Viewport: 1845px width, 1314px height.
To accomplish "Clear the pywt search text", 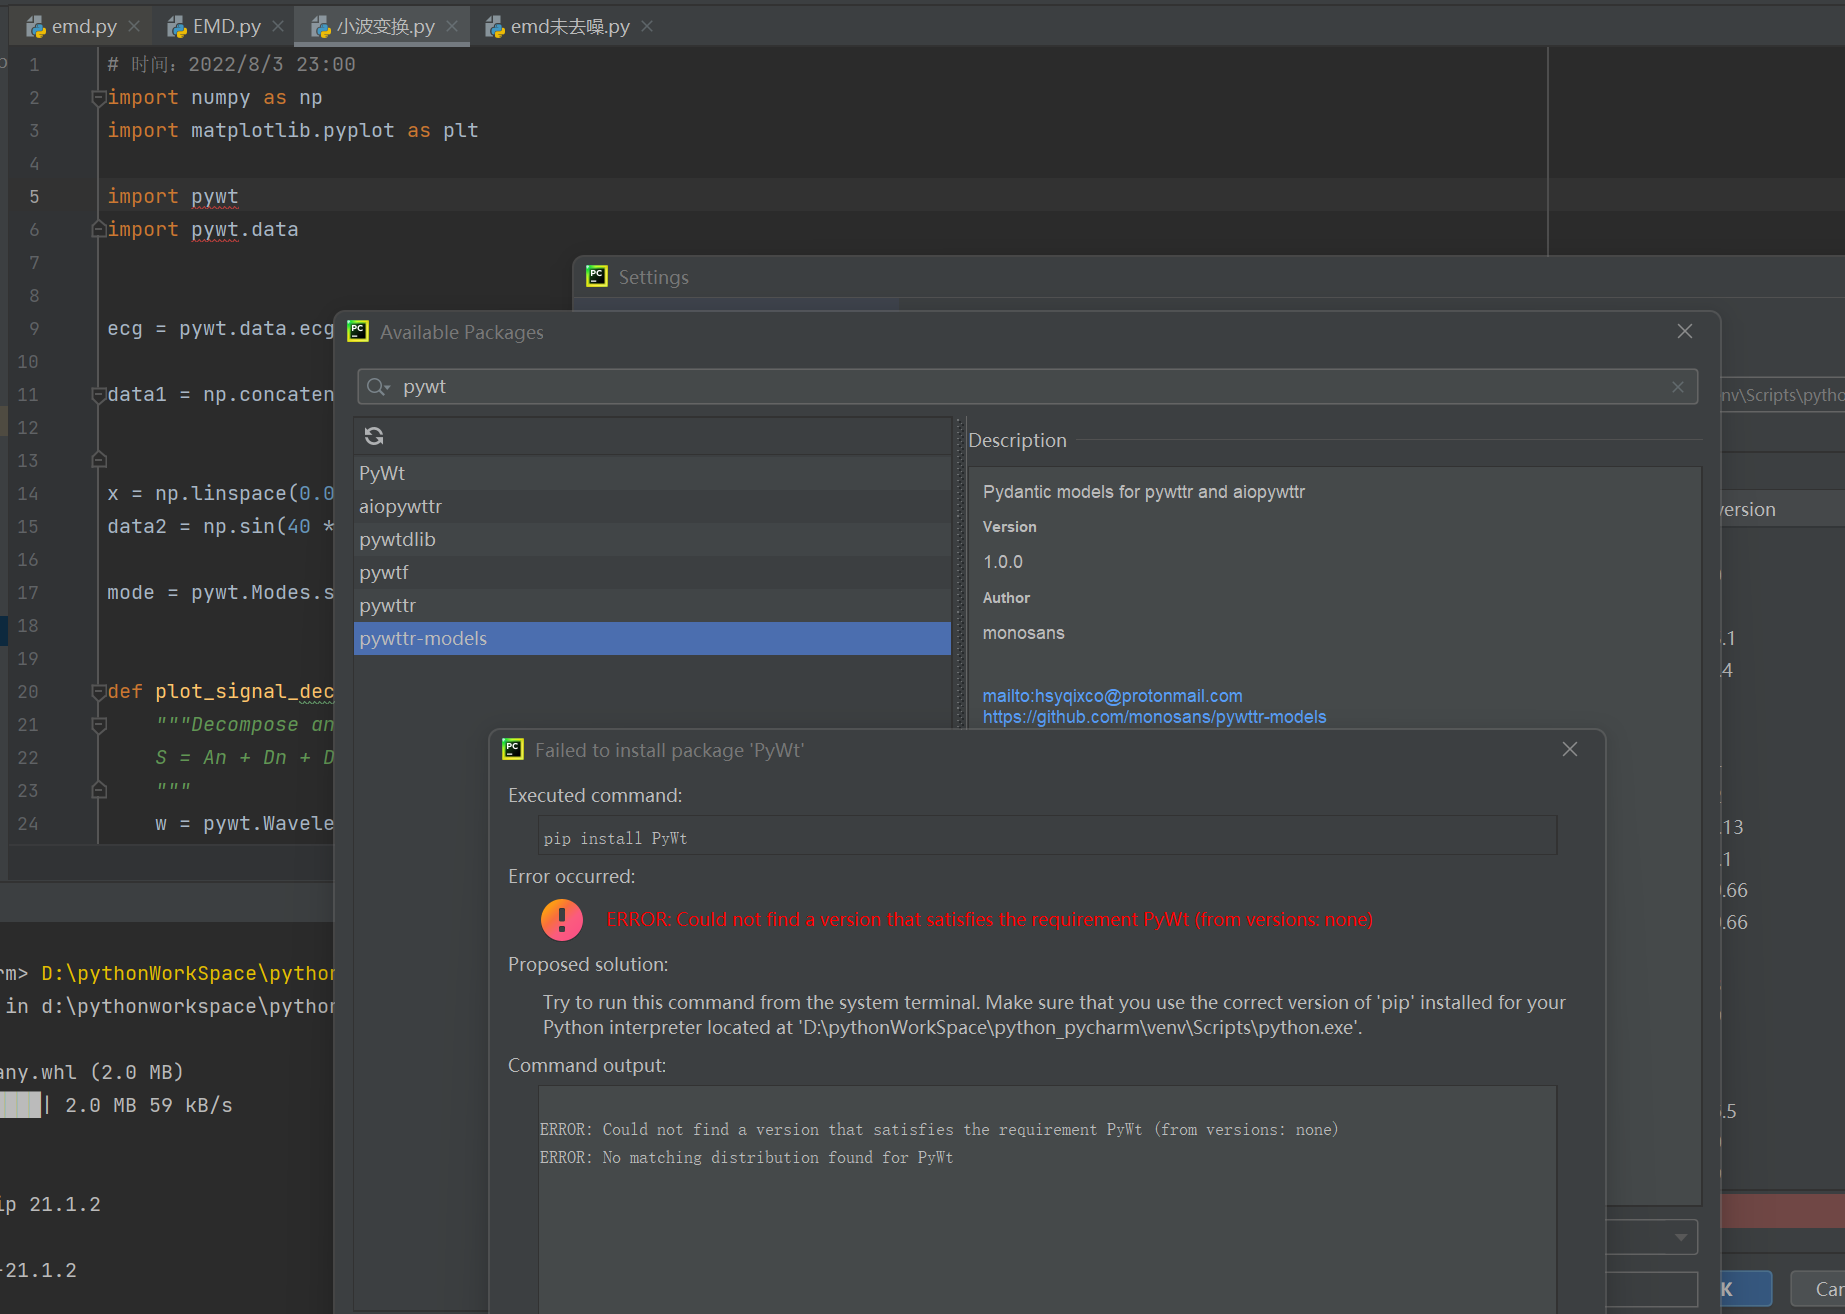I will point(1678,387).
